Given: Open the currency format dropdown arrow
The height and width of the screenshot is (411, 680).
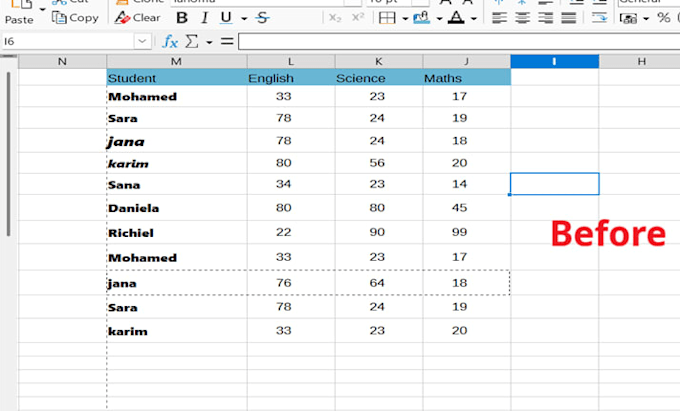Looking at the screenshot, I should pos(646,19).
